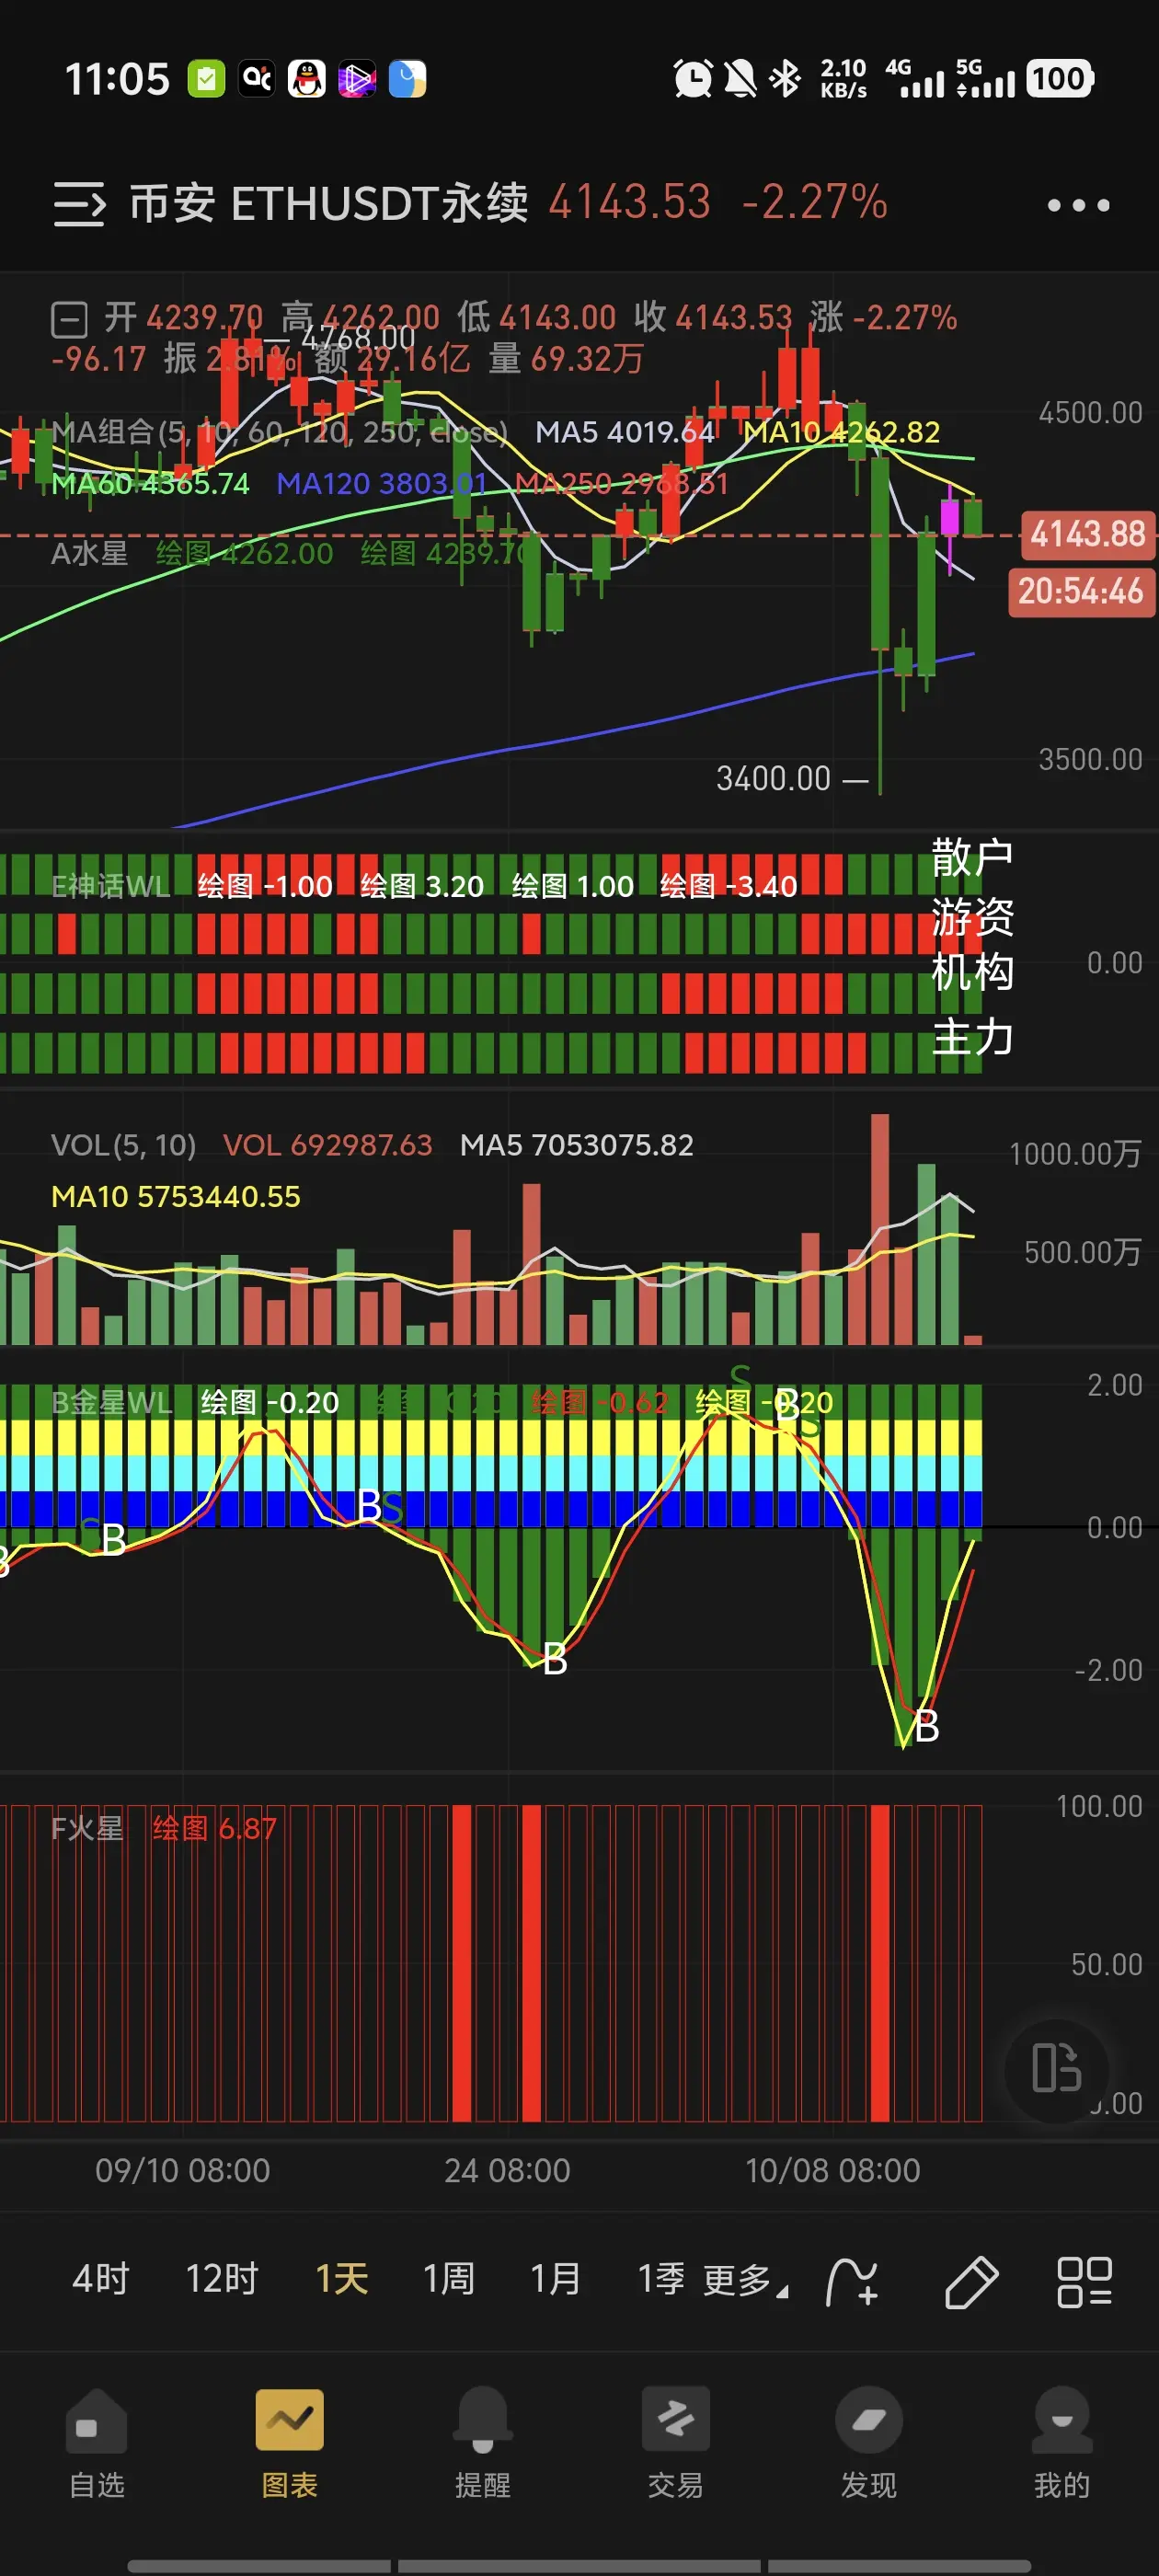This screenshot has height=2576, width=1159.
Task: Select the 1季 timeframe
Action: [662, 2279]
